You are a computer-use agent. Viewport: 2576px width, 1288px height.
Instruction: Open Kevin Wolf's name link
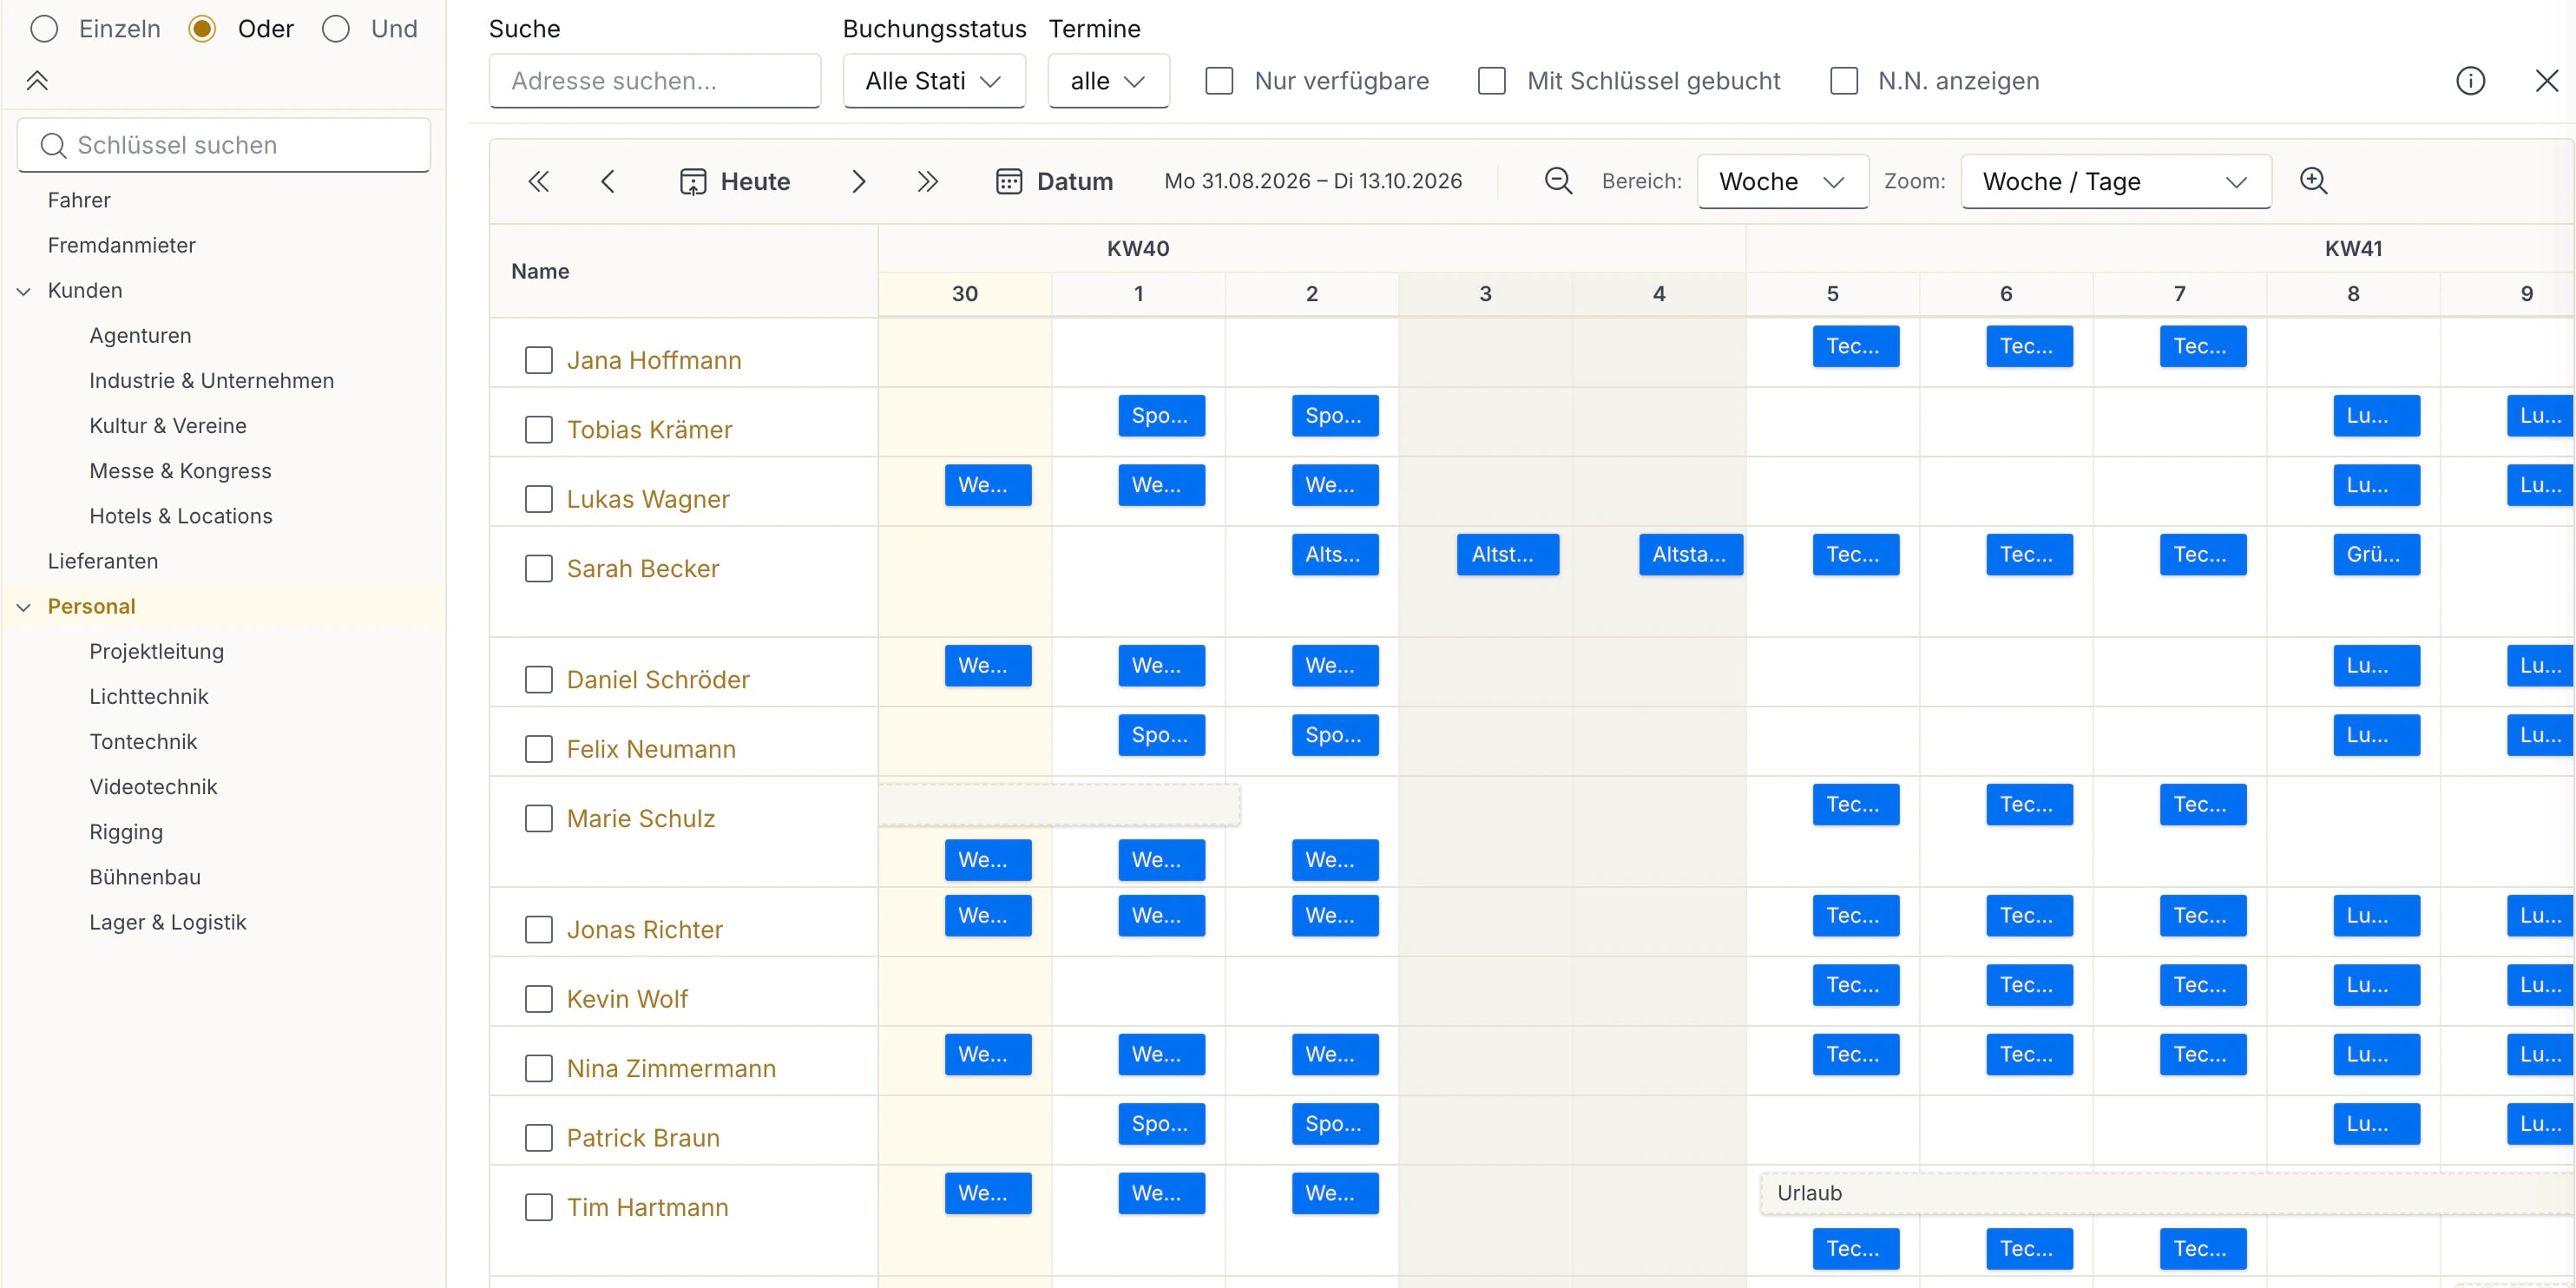pos(627,998)
